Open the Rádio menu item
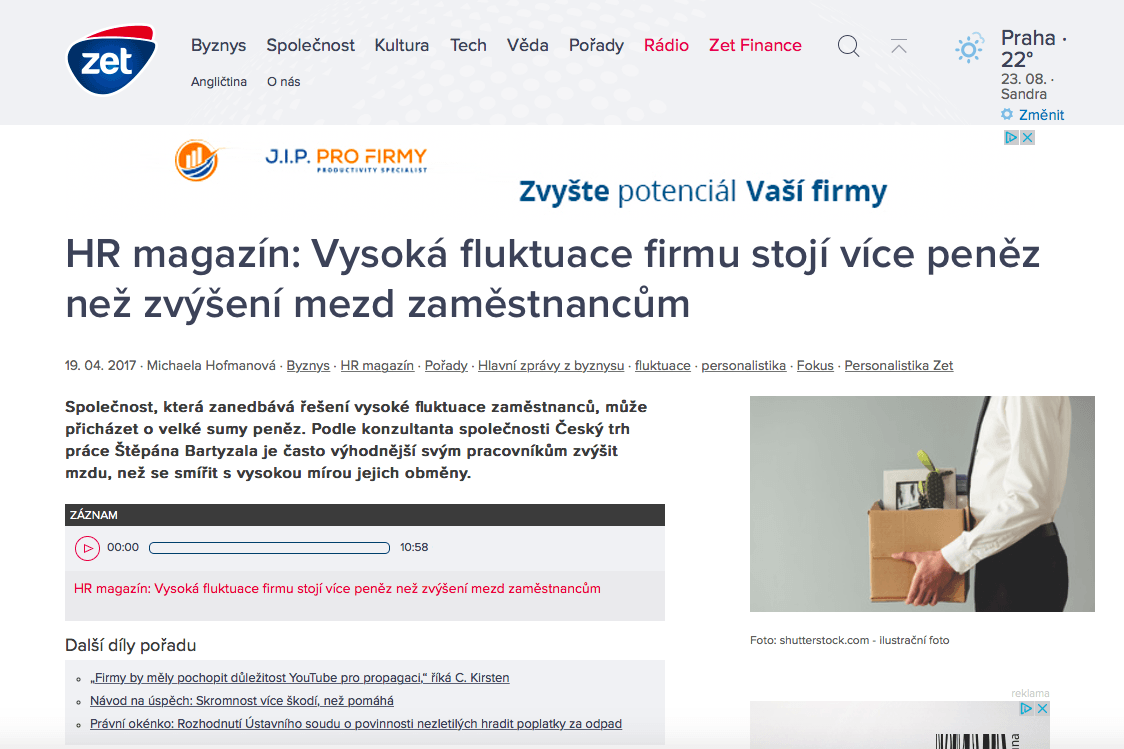Image resolution: width=1124 pixels, height=749 pixels. 666,45
